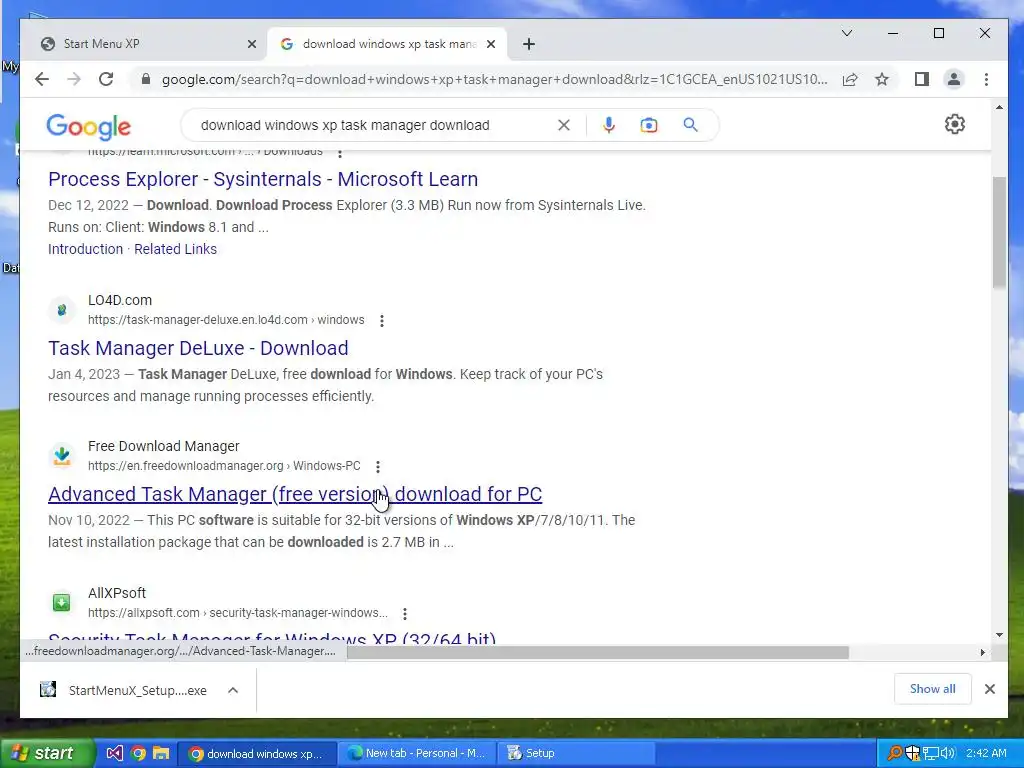
Task: Click the 2:42 AM clock
Action: pyautogui.click(x=986, y=753)
